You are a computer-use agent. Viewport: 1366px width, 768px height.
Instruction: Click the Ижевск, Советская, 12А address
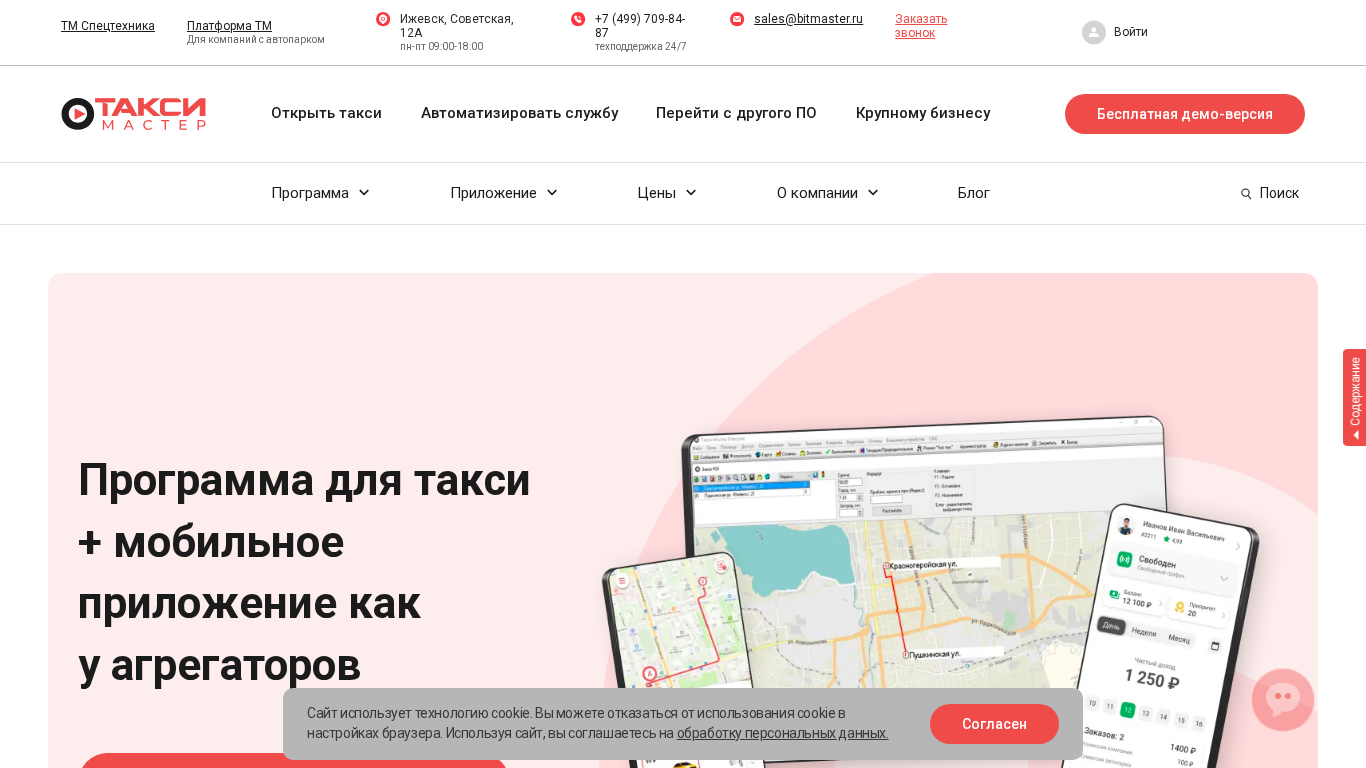coord(457,26)
